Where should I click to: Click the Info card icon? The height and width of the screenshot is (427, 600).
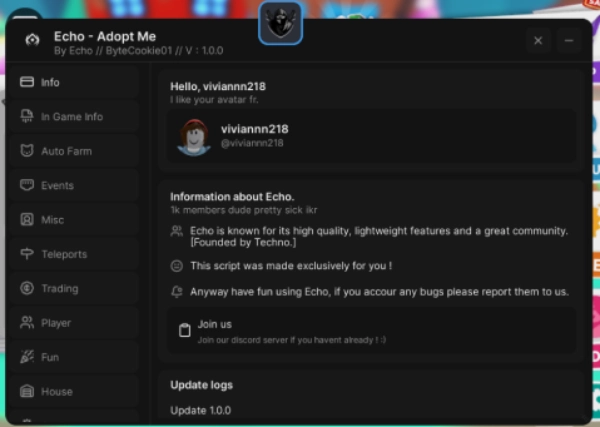[27, 82]
